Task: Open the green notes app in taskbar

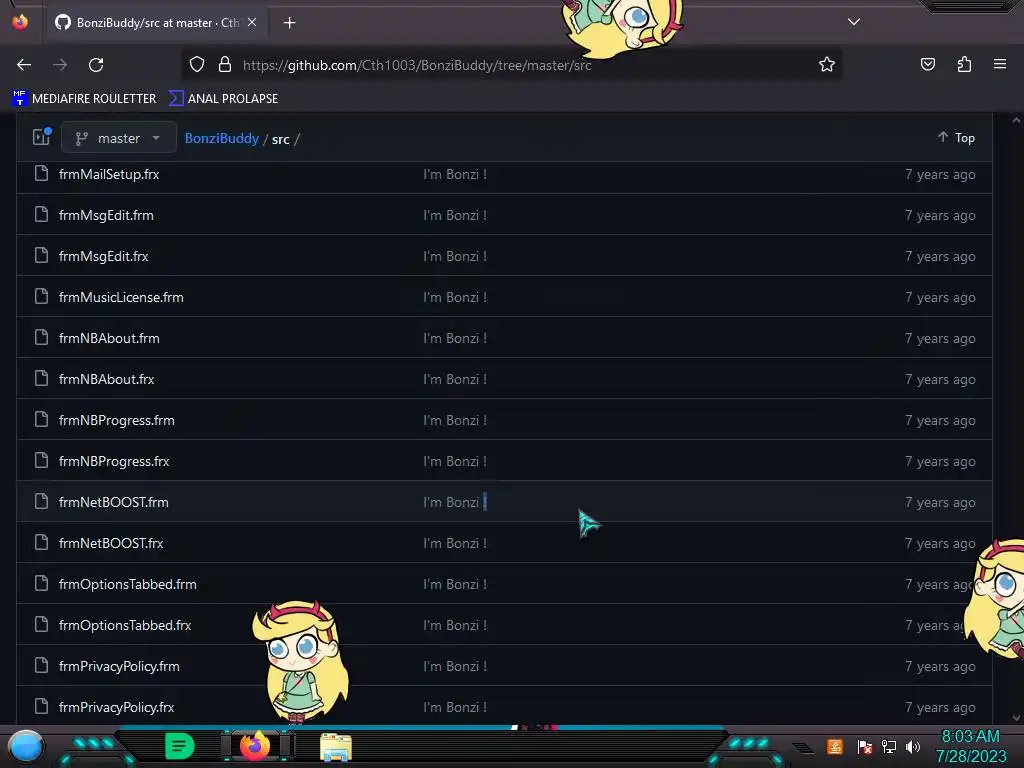Action: click(180, 746)
